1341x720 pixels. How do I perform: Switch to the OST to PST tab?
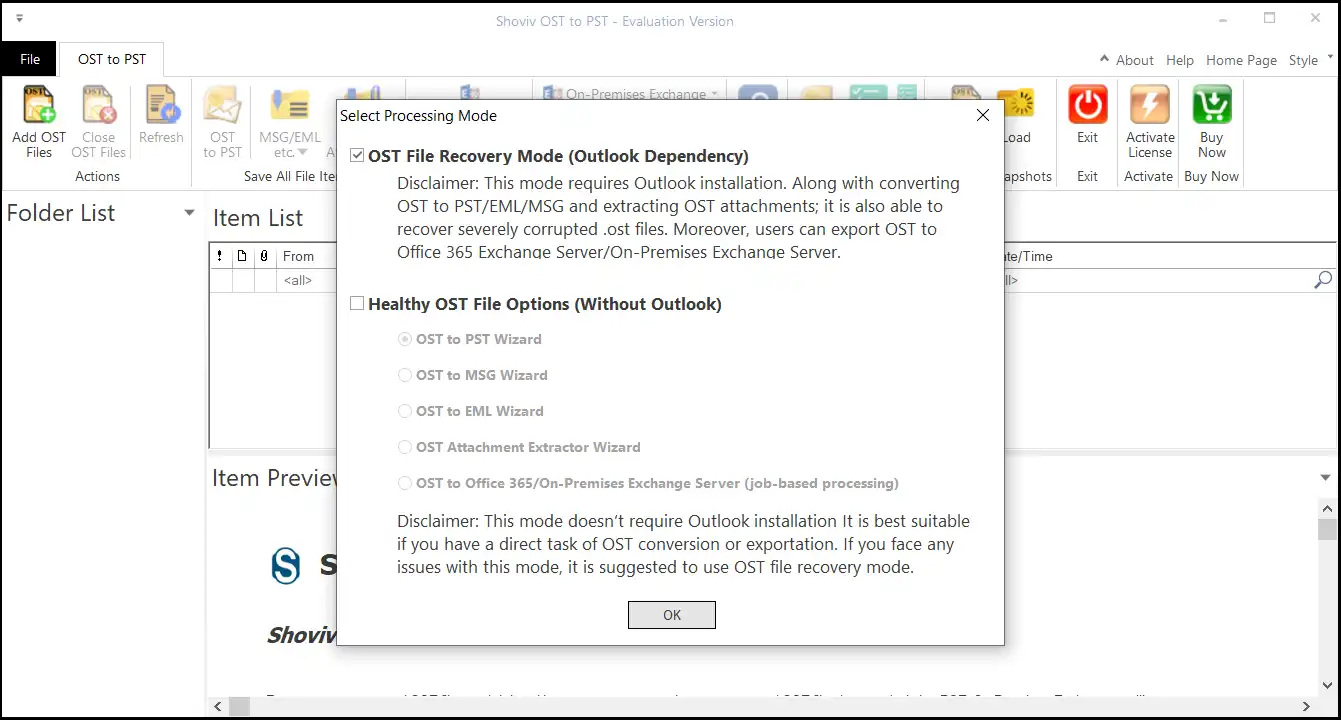pos(112,59)
